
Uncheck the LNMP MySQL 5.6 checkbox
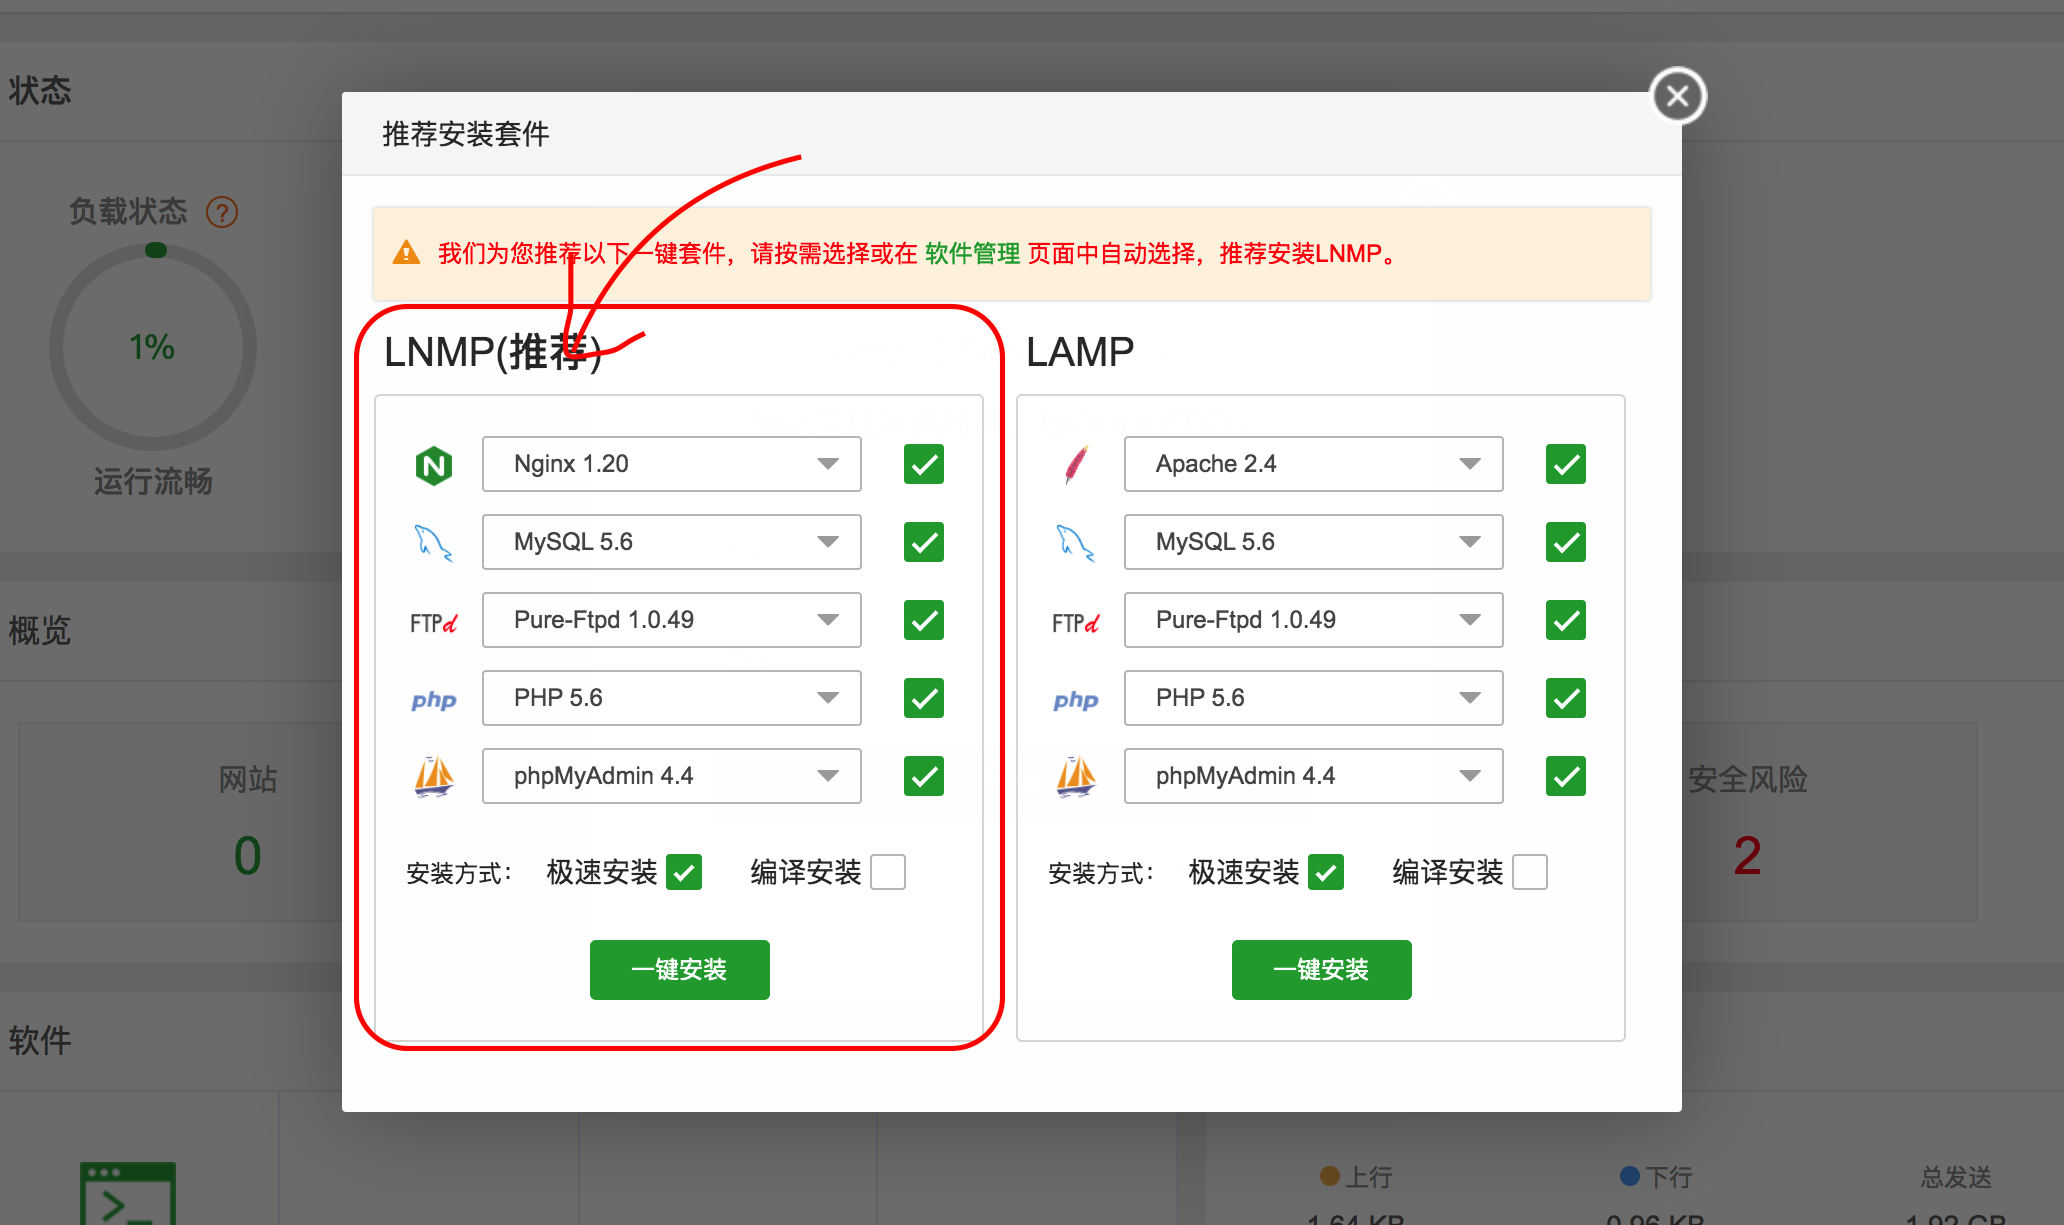(924, 542)
